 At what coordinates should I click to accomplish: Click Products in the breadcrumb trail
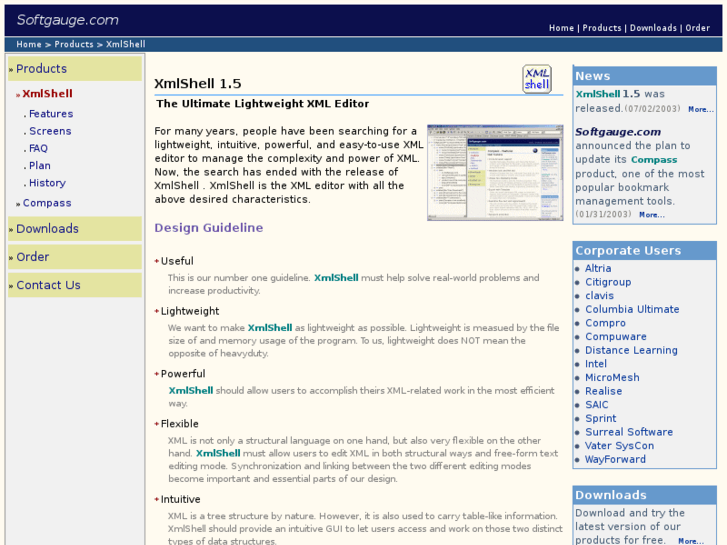74,44
